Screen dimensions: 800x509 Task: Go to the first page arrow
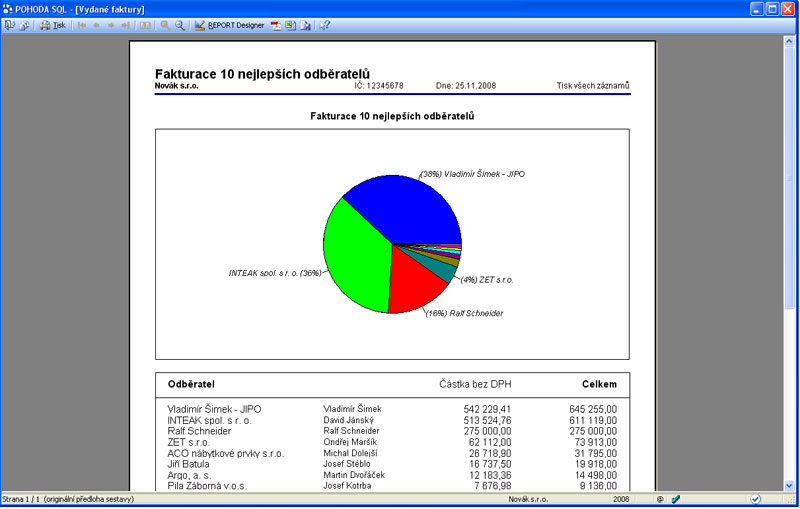pos(82,25)
